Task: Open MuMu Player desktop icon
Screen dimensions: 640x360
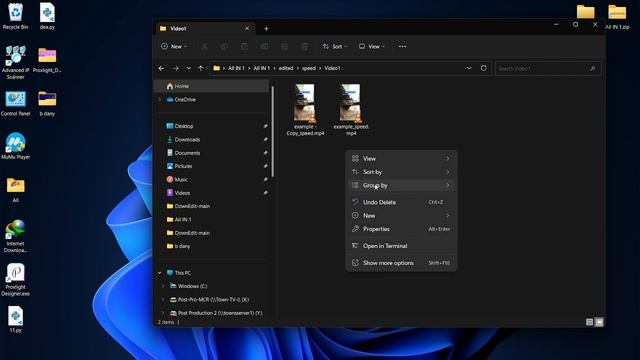Action: [16, 146]
